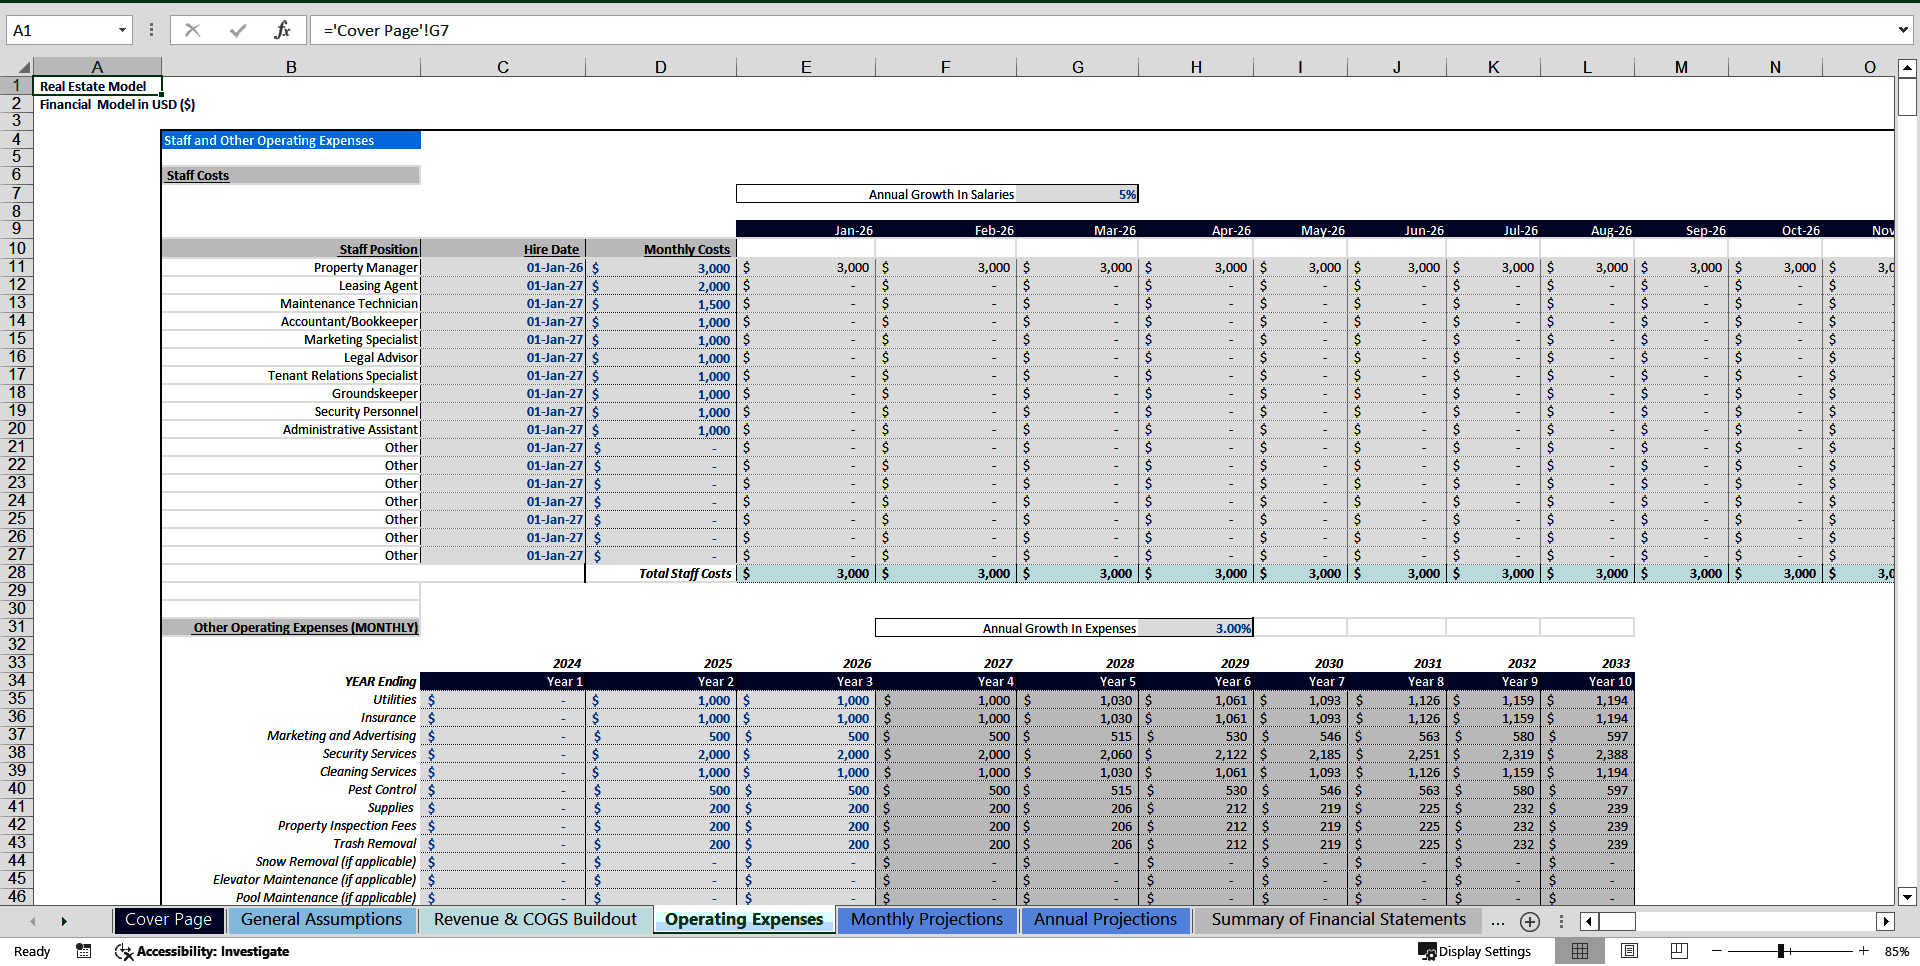Open the Cover Page sheet tab

click(168, 920)
